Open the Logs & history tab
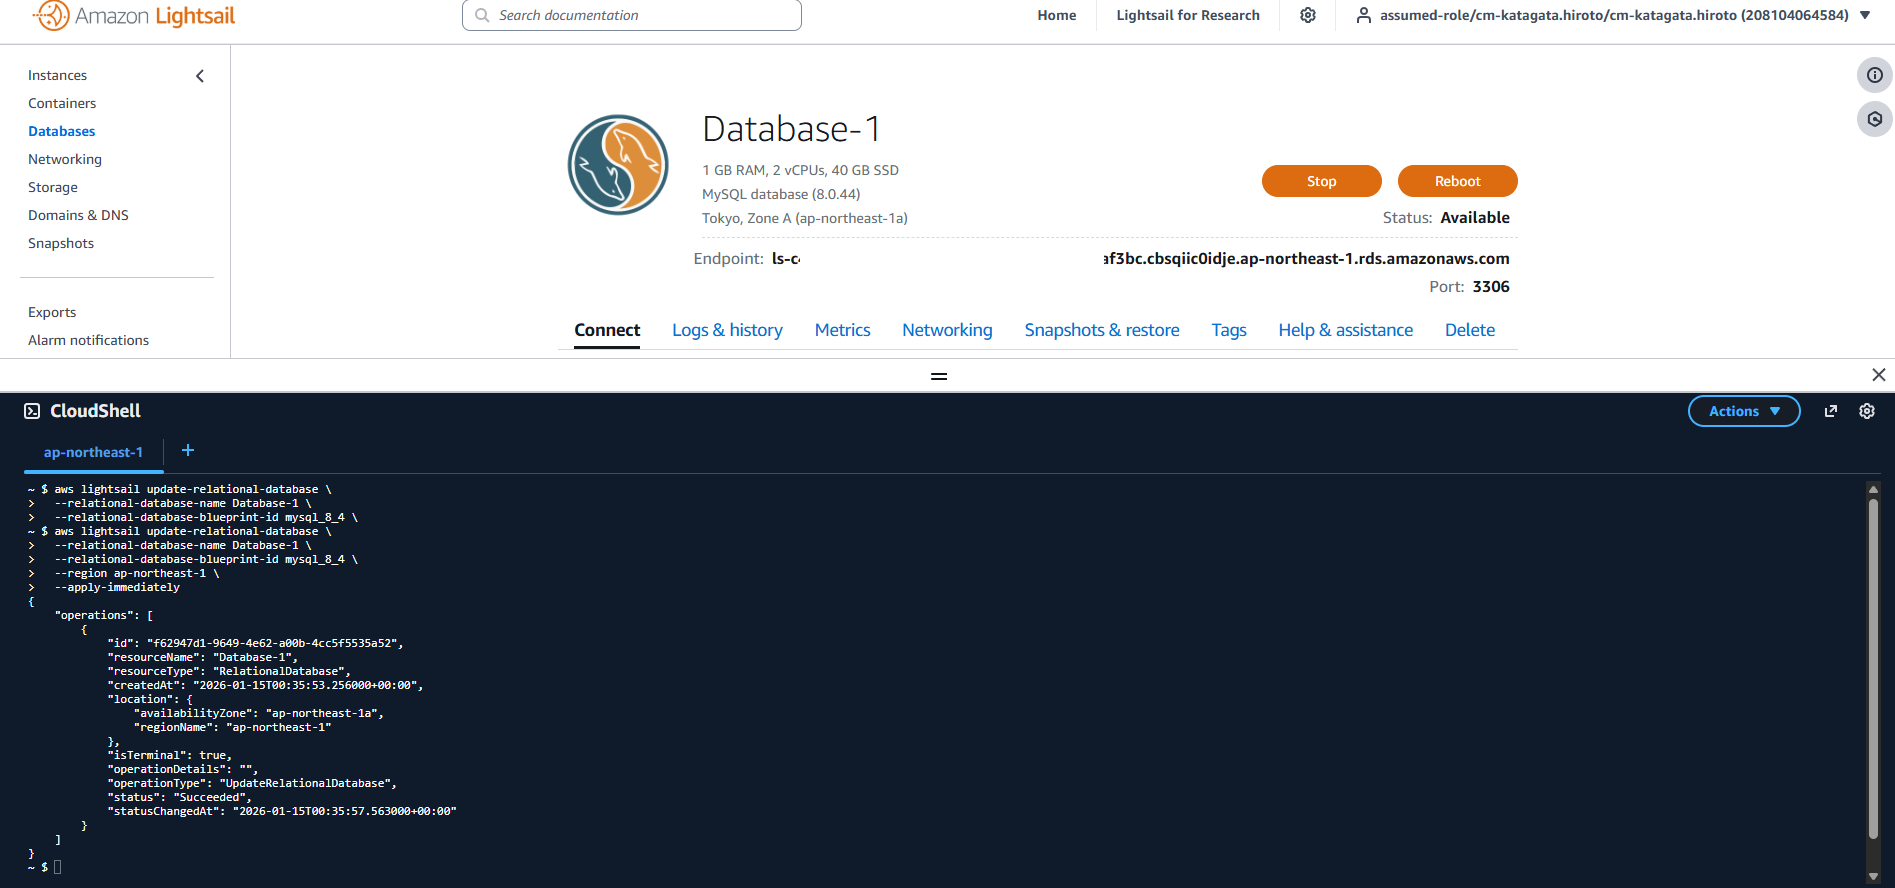This screenshot has width=1895, height=888. pyautogui.click(x=727, y=330)
